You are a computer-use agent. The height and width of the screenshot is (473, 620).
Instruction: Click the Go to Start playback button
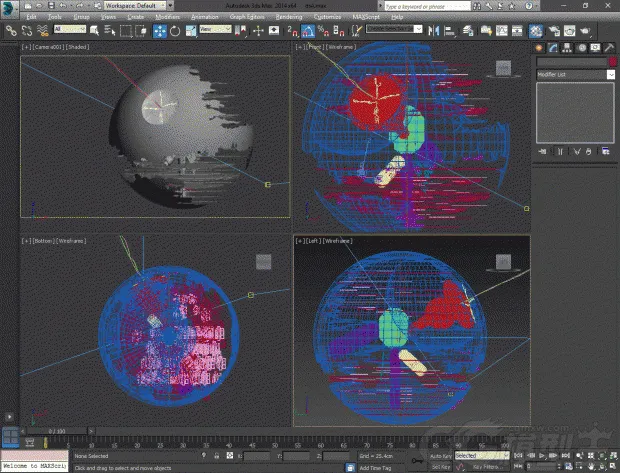click(518, 456)
